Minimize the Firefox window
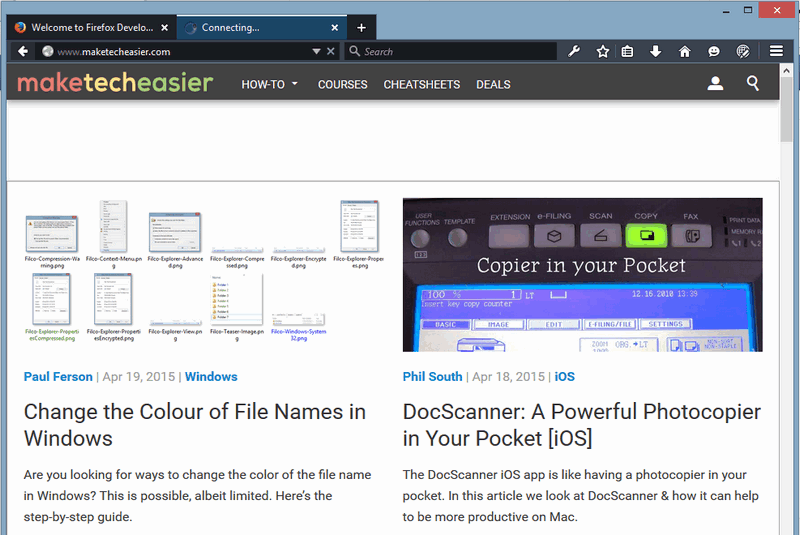 pyautogui.click(x=726, y=10)
